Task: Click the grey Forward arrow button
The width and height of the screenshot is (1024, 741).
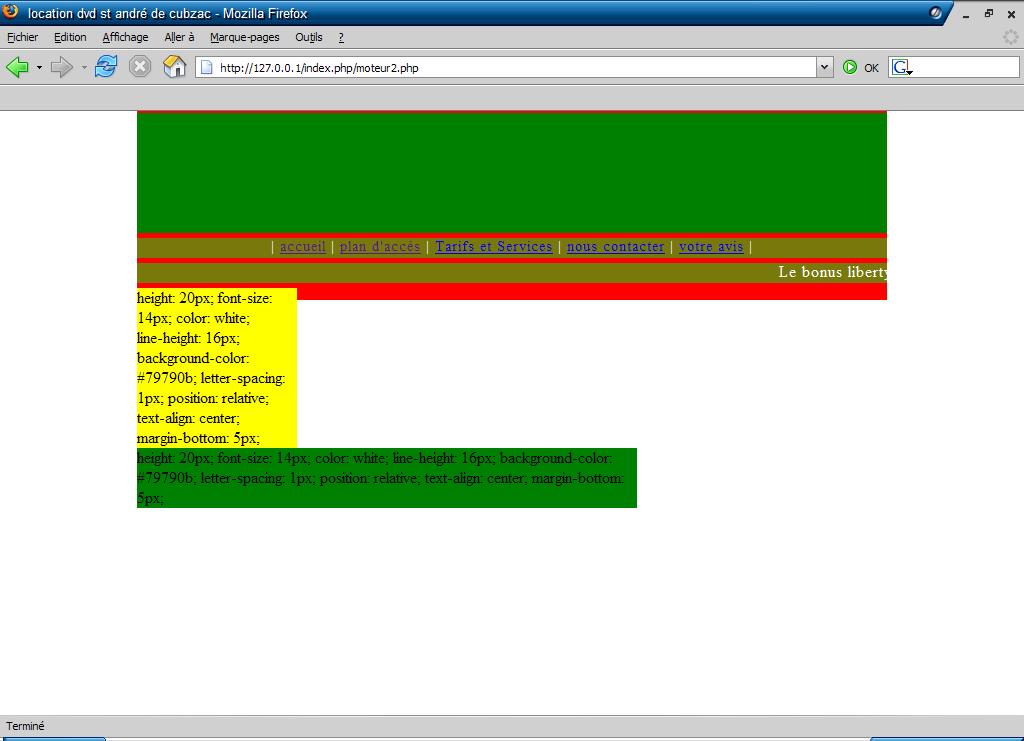Action: click(x=62, y=67)
